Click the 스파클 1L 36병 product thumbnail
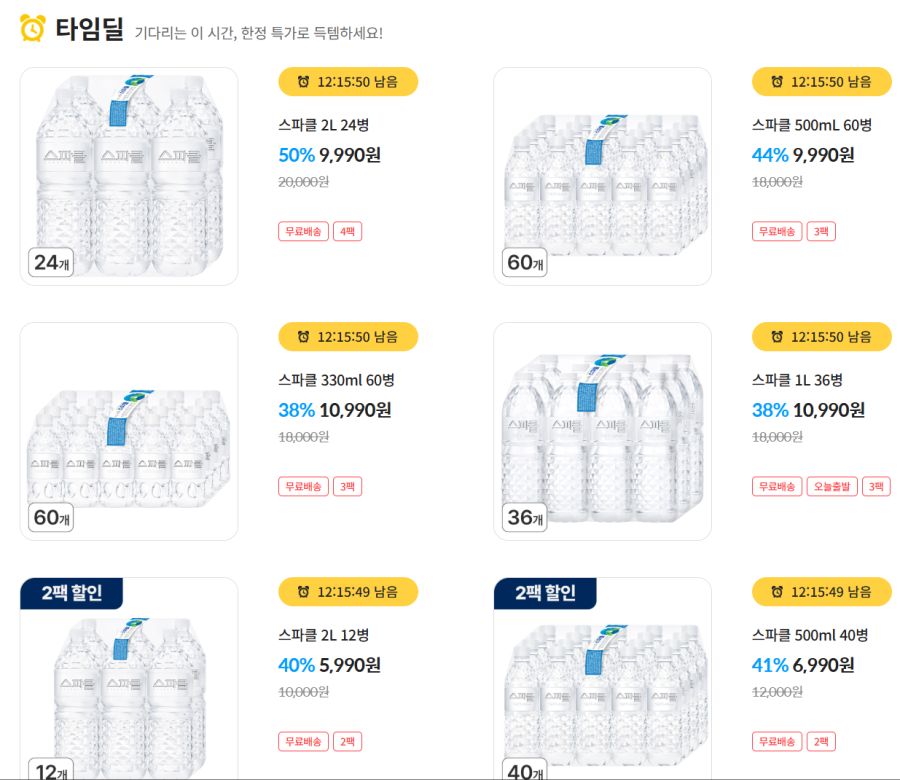The width and height of the screenshot is (900, 780). click(602, 432)
